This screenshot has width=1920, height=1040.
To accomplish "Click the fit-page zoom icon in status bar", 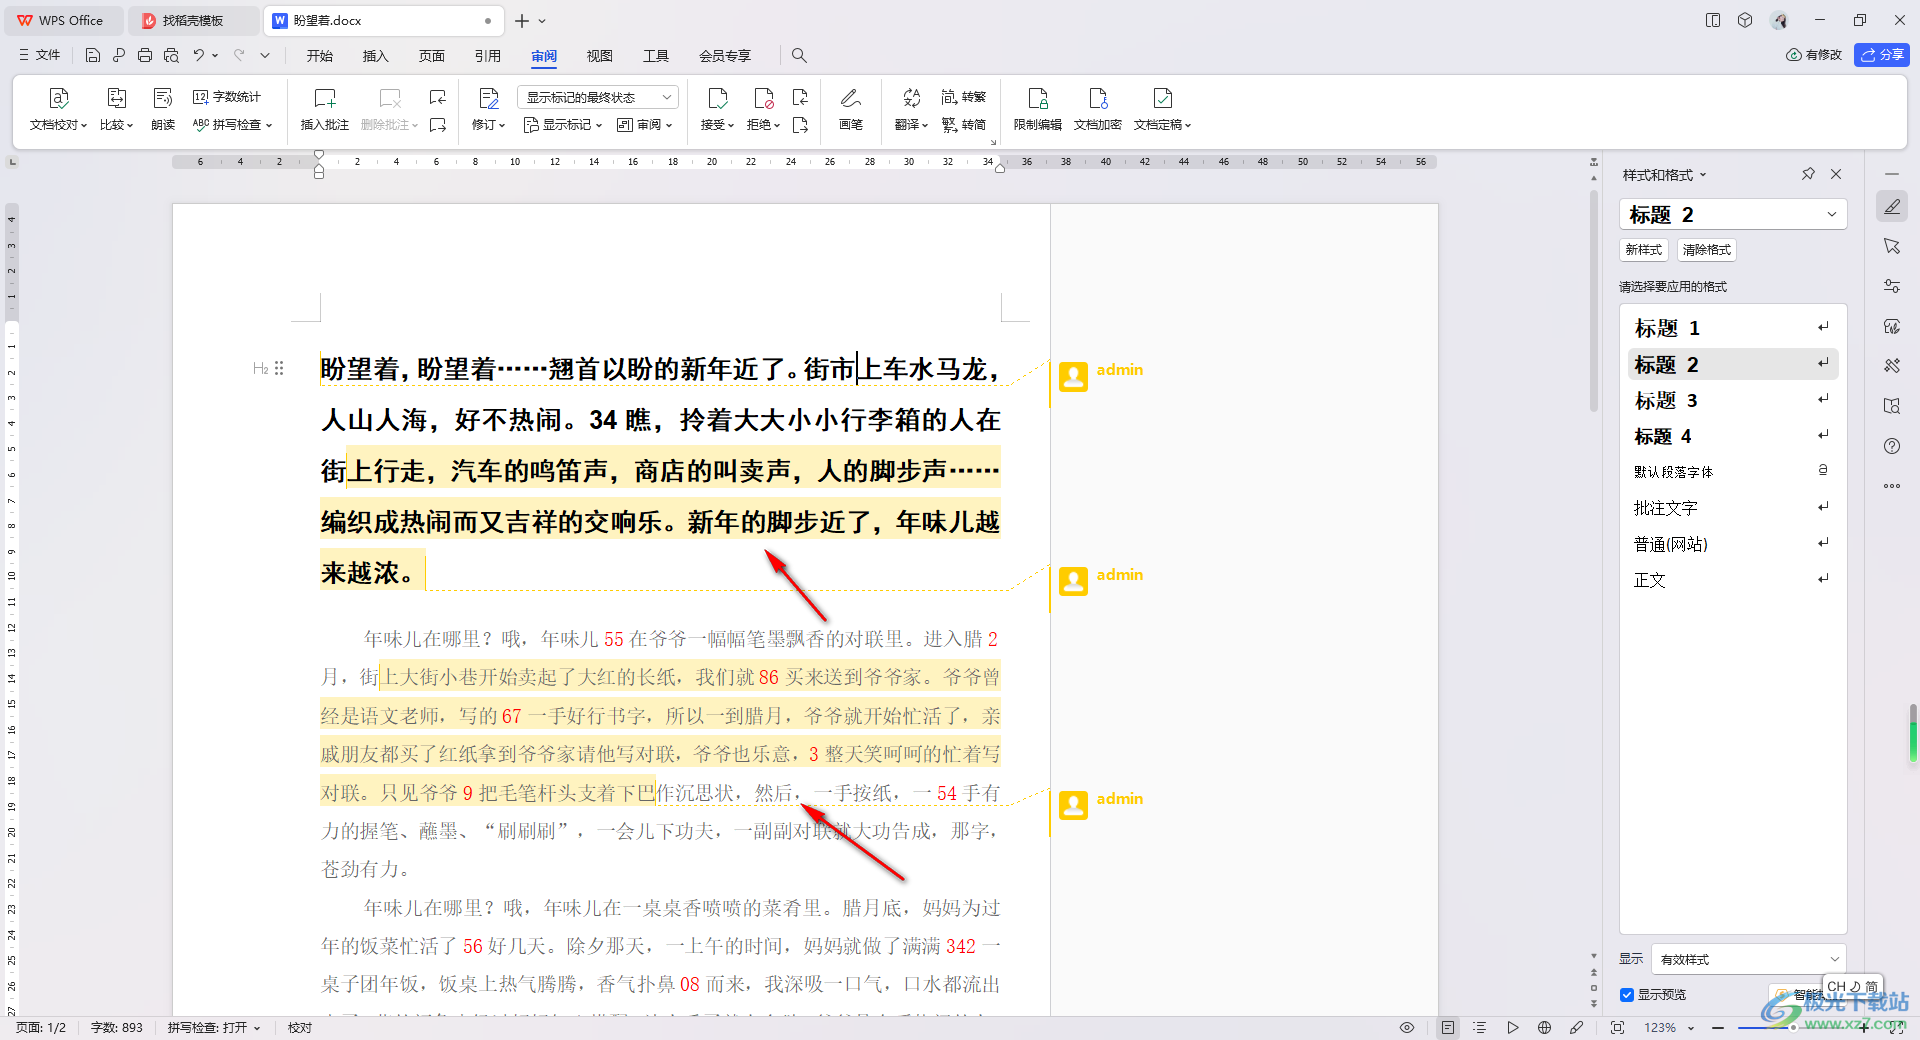I will 1618,1028.
